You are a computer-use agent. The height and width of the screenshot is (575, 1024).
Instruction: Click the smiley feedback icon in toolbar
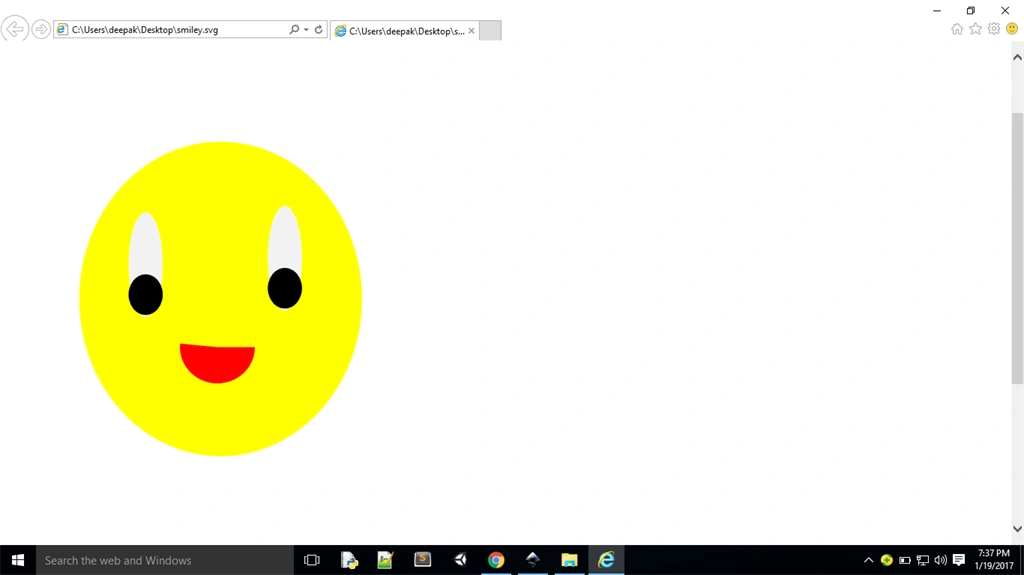tap(1012, 29)
